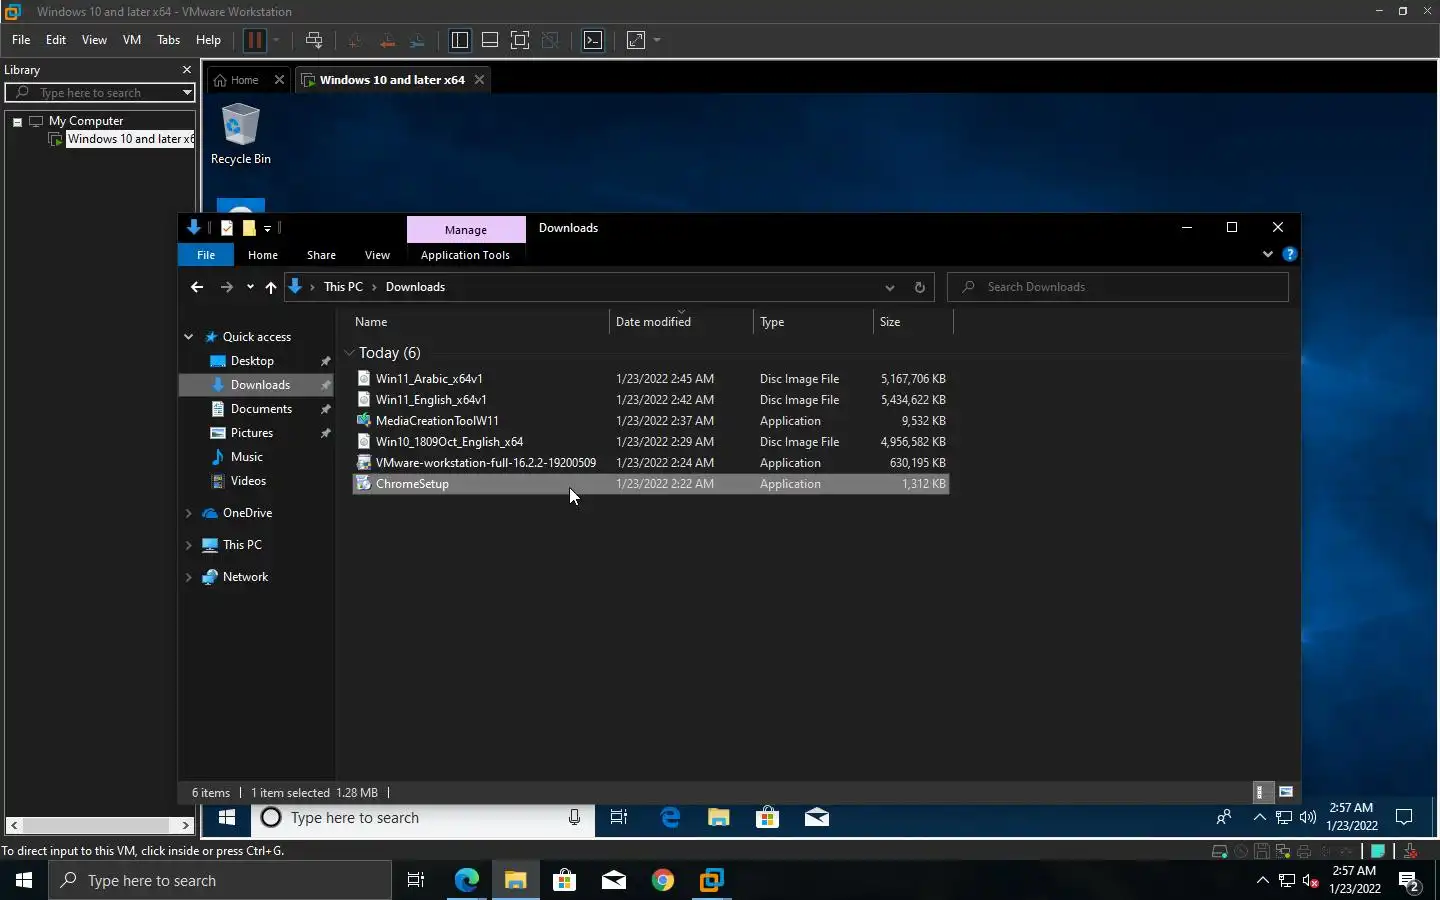Open Google Chrome from host taskbar
1440x900 pixels.
tap(662, 881)
